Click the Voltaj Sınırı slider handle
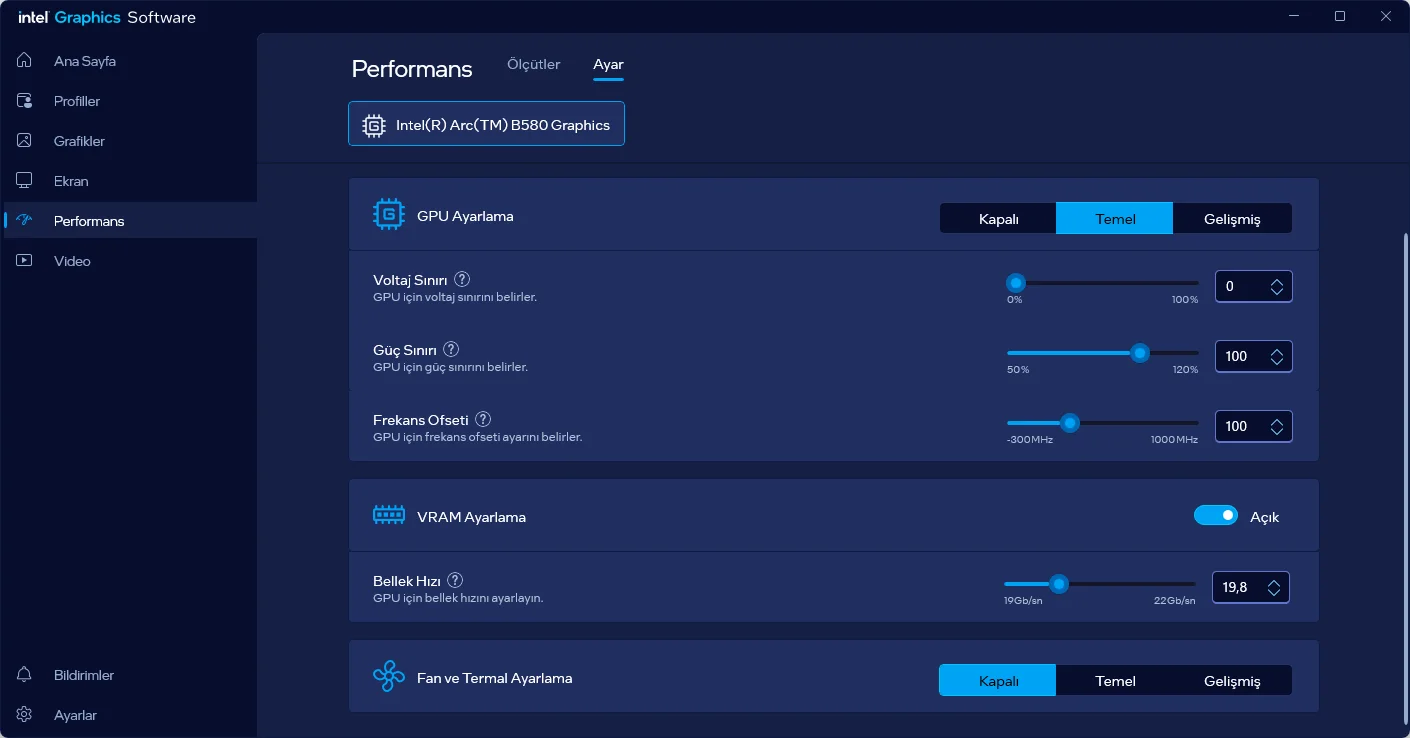1410x738 pixels. (1016, 283)
